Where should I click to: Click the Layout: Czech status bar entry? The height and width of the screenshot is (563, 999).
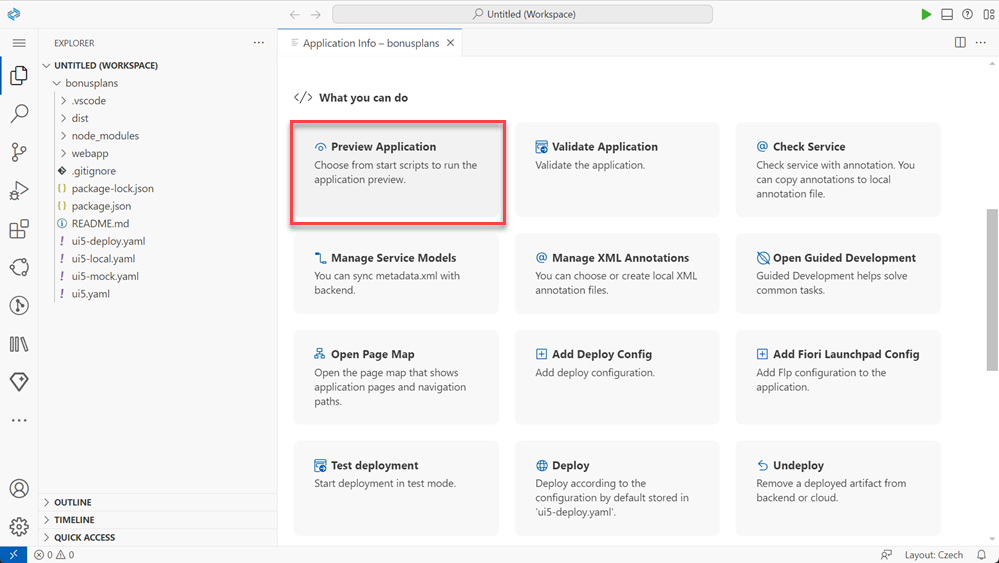[933, 555]
